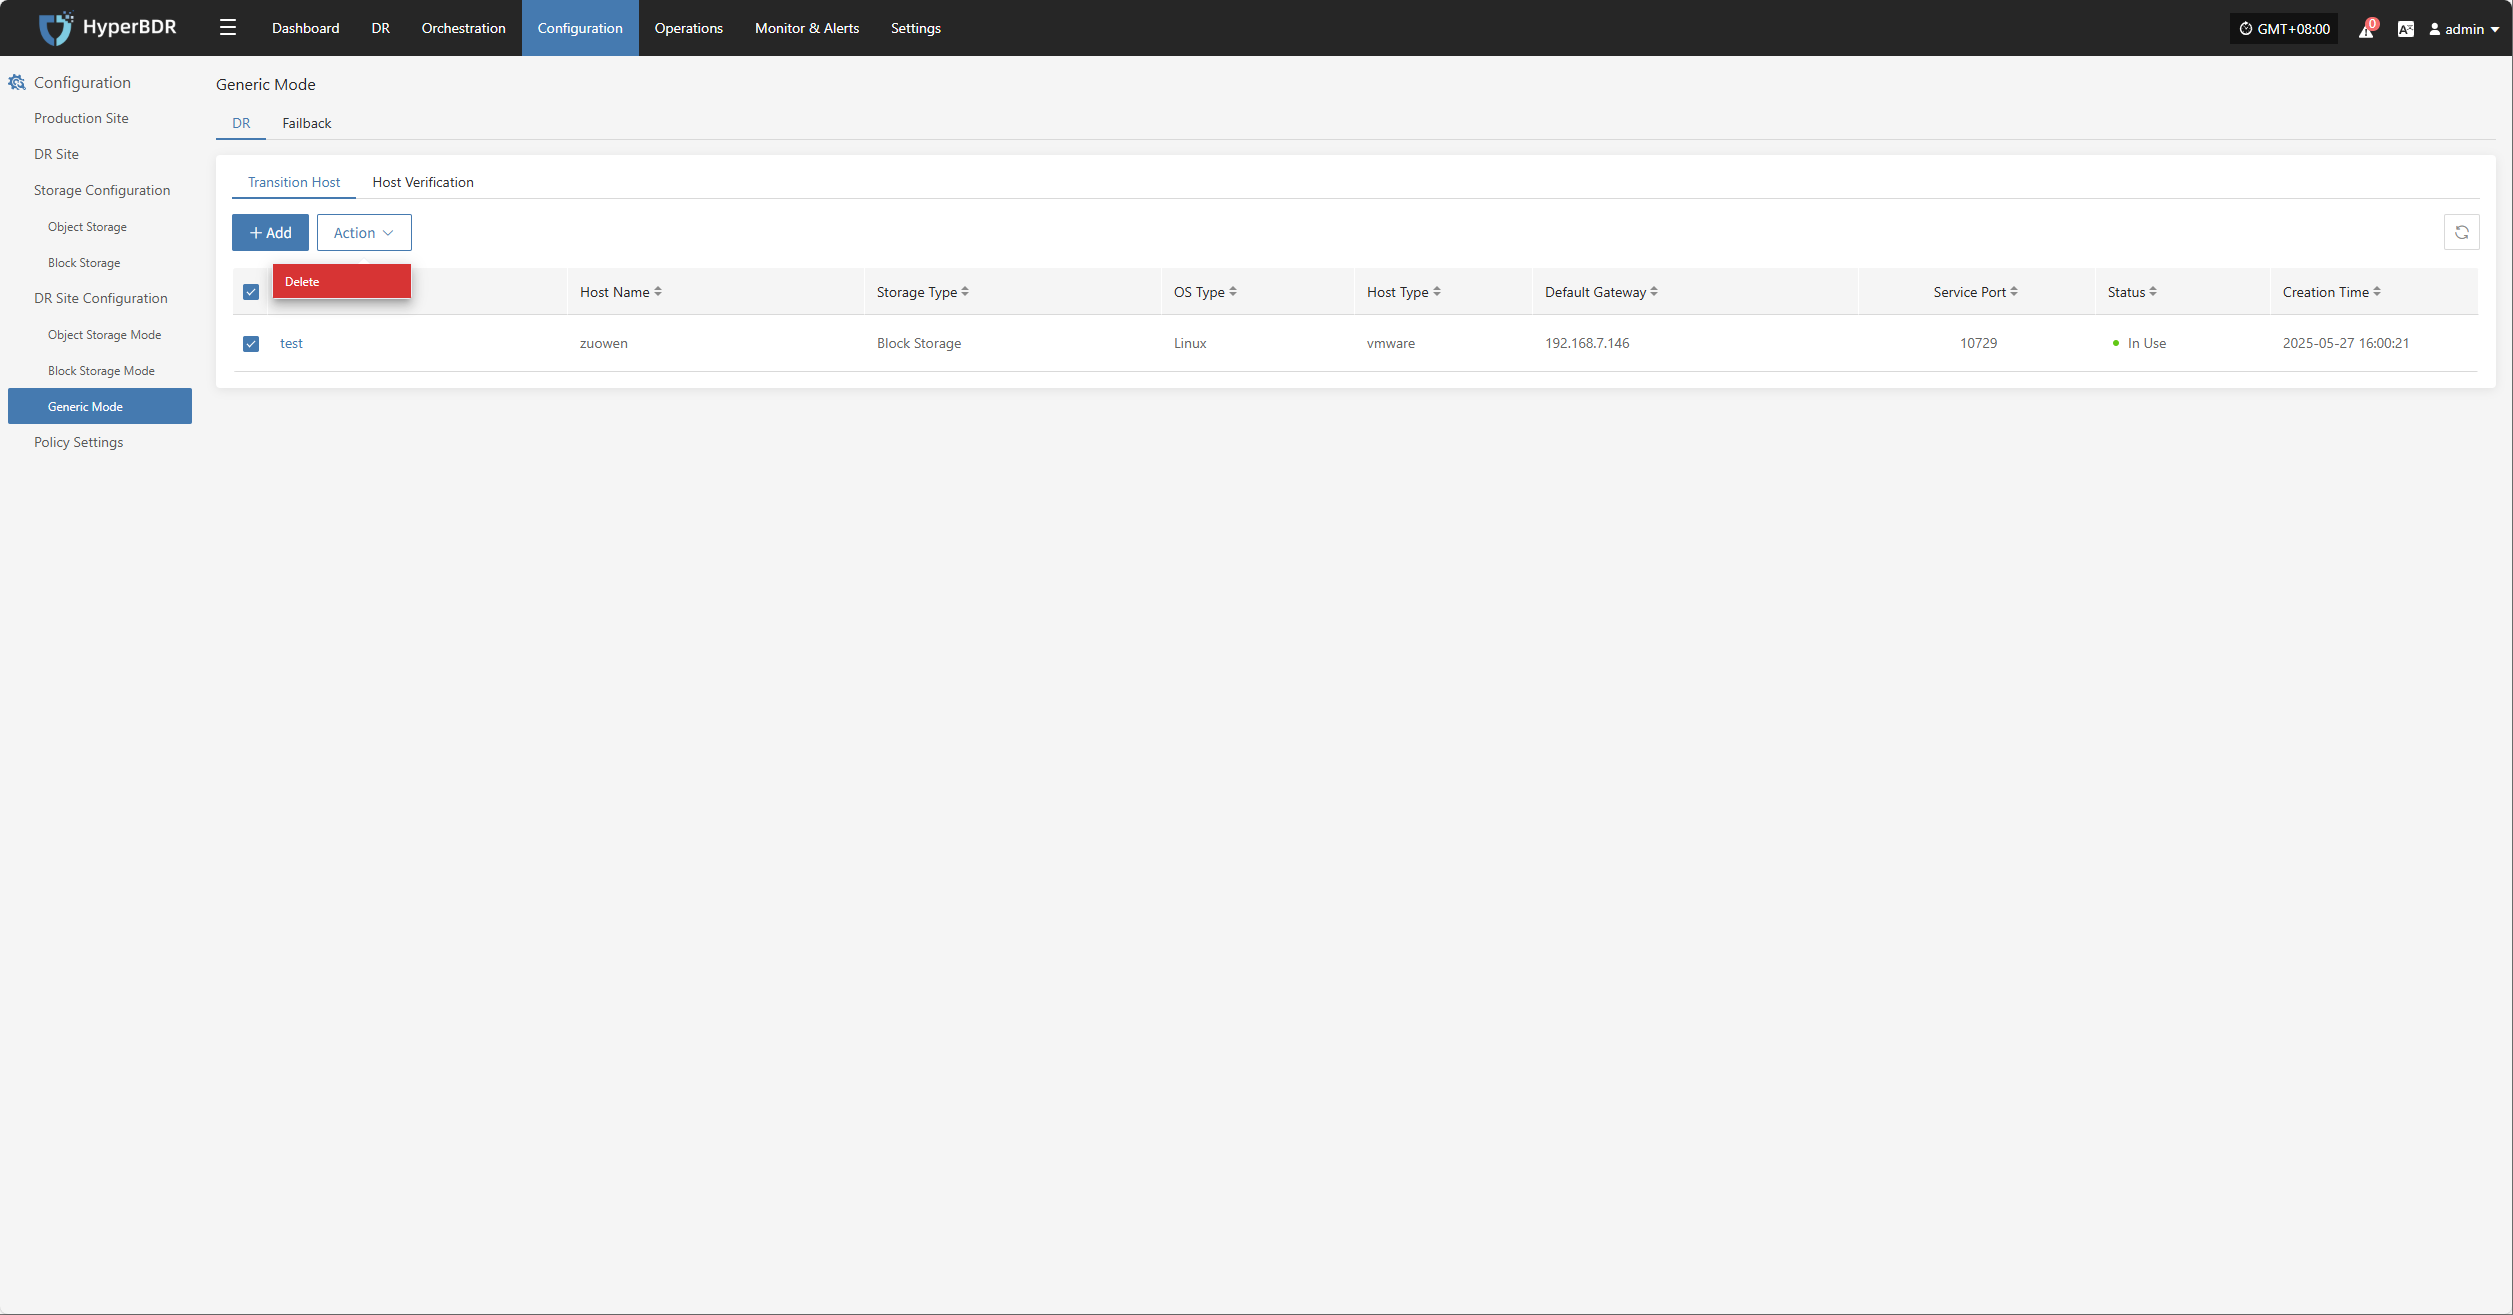Switch to the Failback tab
The height and width of the screenshot is (1315, 2513).
[307, 123]
